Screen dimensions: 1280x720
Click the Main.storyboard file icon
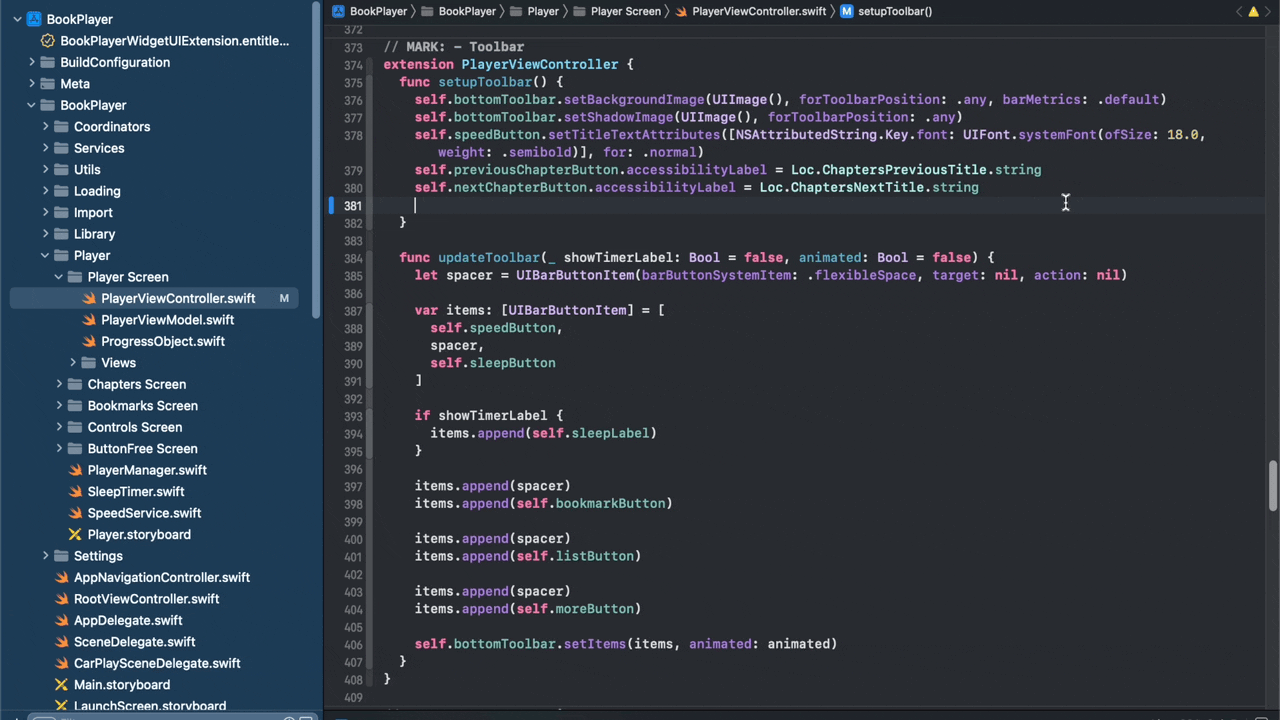click(x=61, y=685)
